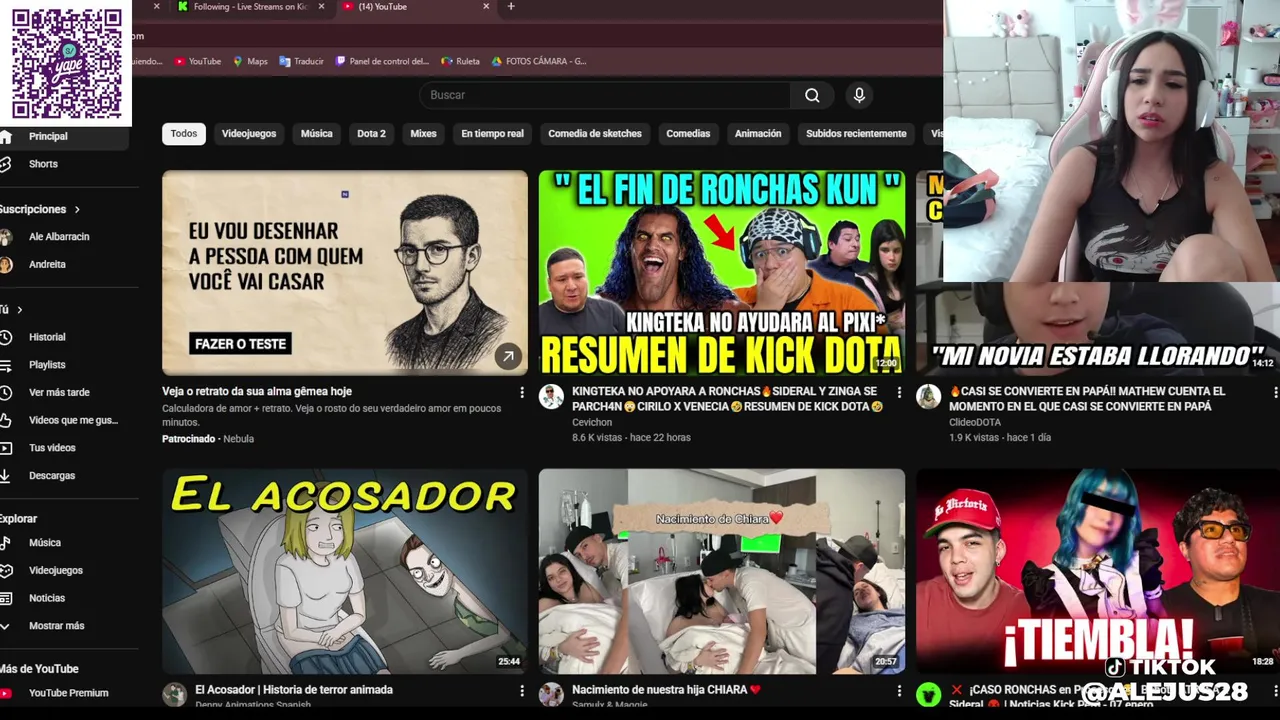Open options menu for El Acosador video
This screenshot has width=1280, height=720.
pyautogui.click(x=521, y=691)
